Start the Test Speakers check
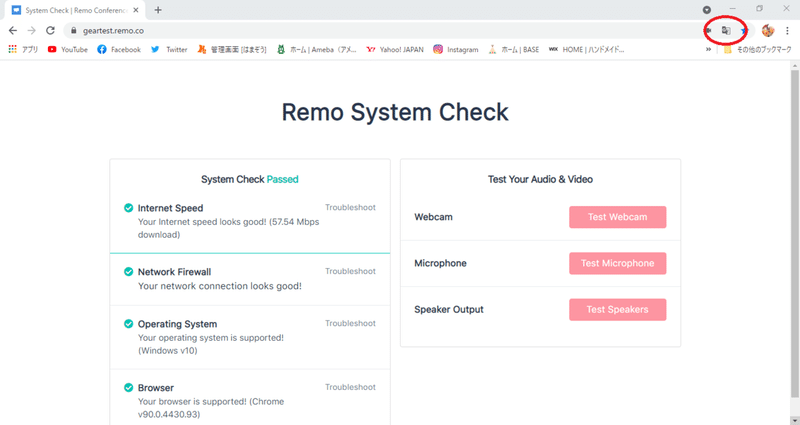The height and width of the screenshot is (425, 800). pyautogui.click(x=617, y=309)
